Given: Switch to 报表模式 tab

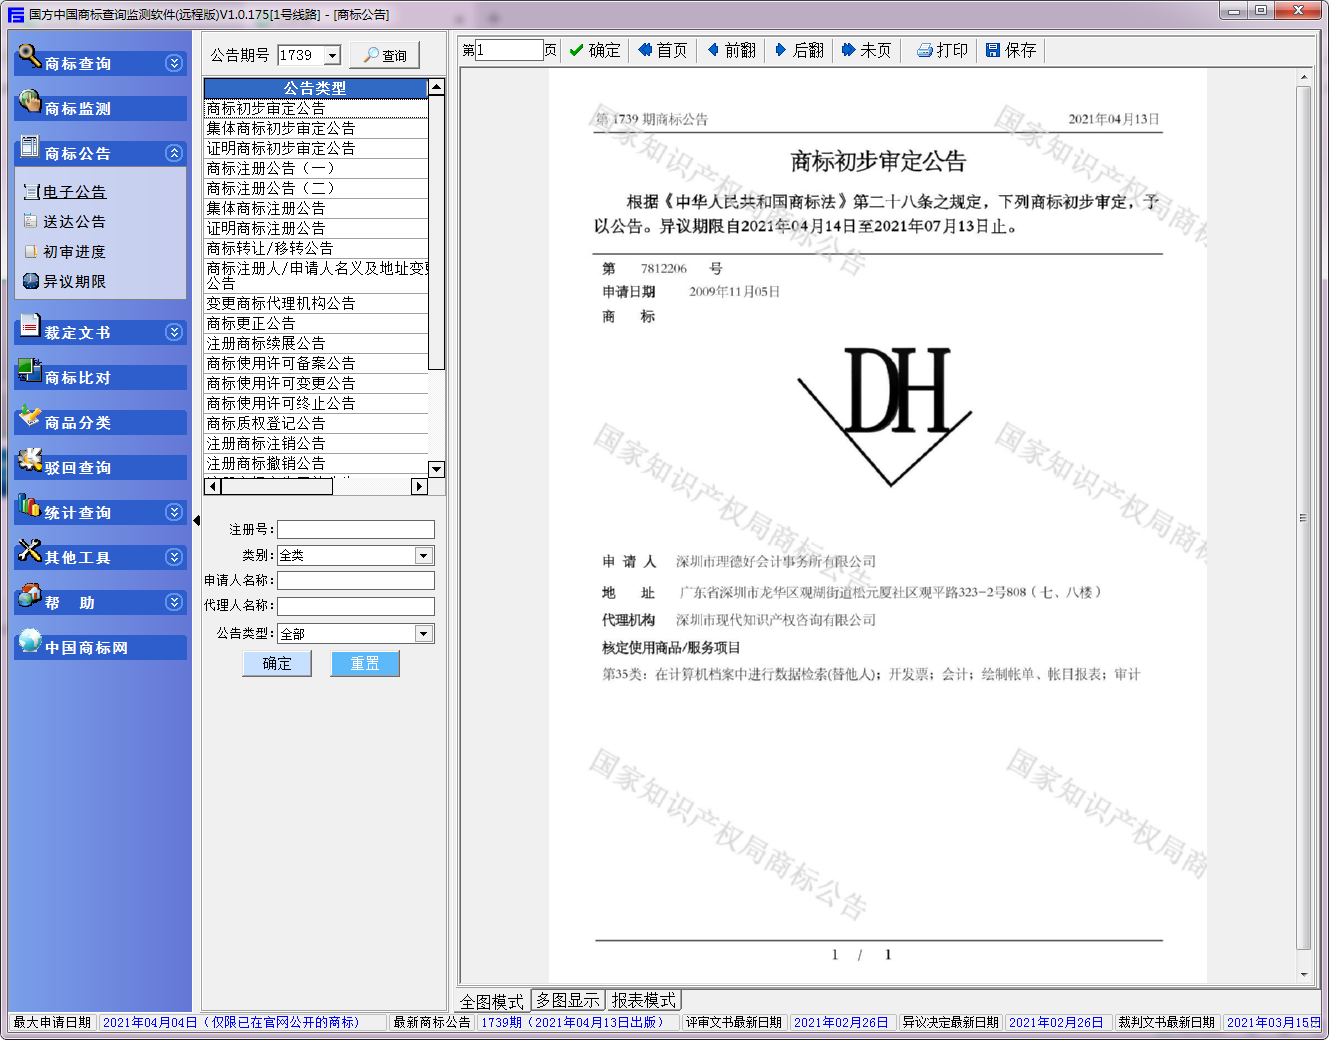Looking at the screenshot, I should tap(644, 1000).
